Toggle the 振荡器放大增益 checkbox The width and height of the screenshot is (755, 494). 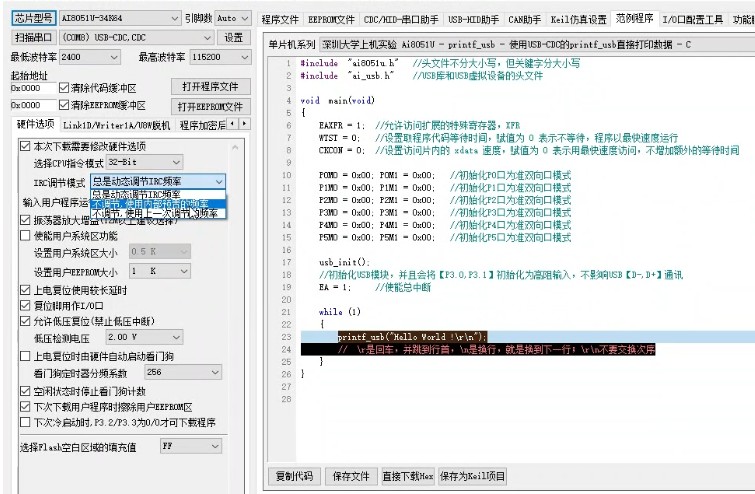(x=25, y=220)
